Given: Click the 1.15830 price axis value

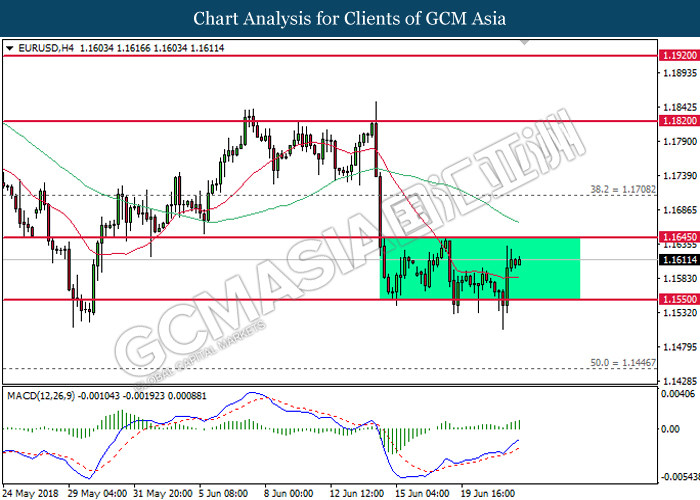Looking at the screenshot, I should coord(680,278).
